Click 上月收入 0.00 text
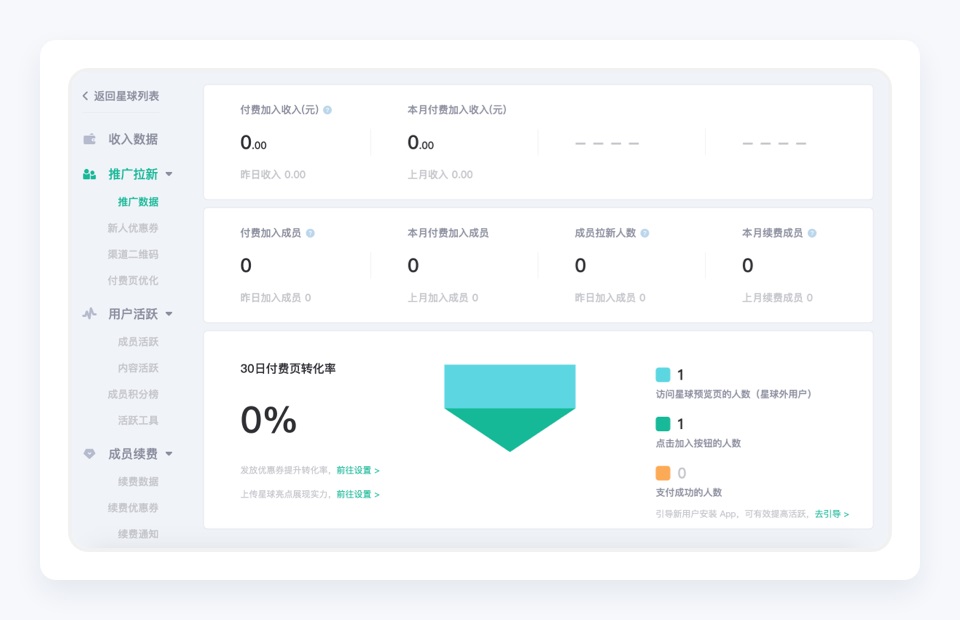The image size is (960, 620). click(x=440, y=174)
